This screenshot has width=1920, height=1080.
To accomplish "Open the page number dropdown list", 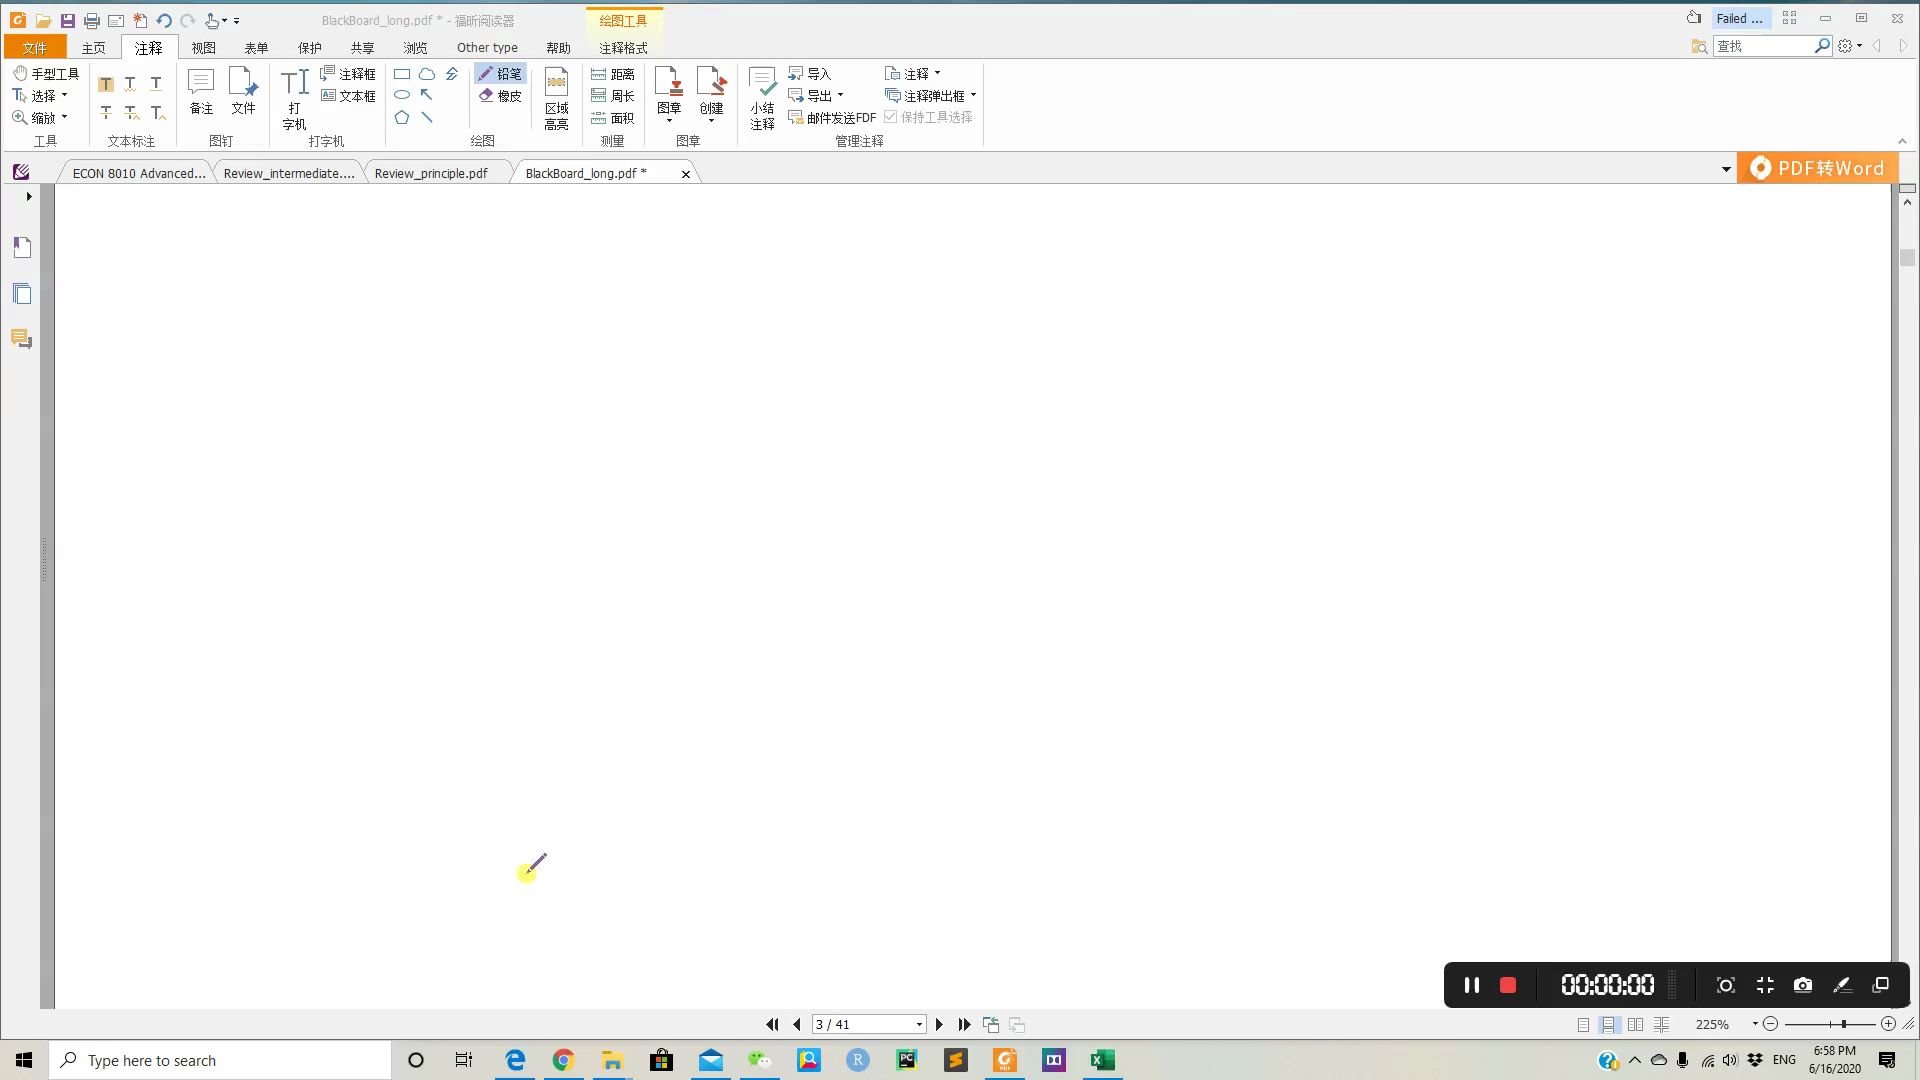I will point(919,1025).
